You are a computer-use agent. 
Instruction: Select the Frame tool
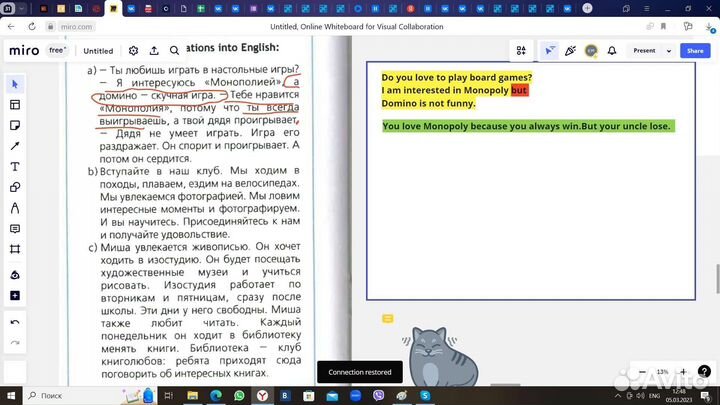pyautogui.click(x=15, y=249)
